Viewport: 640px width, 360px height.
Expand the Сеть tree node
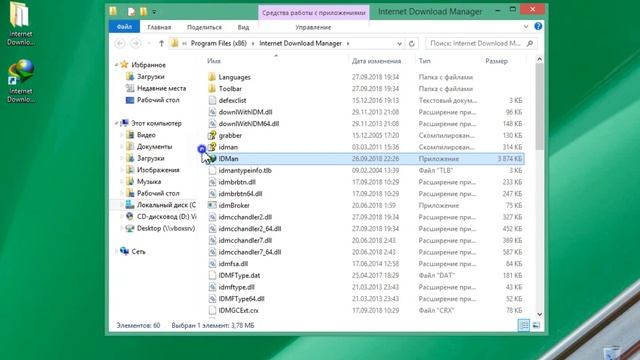pyautogui.click(x=116, y=252)
